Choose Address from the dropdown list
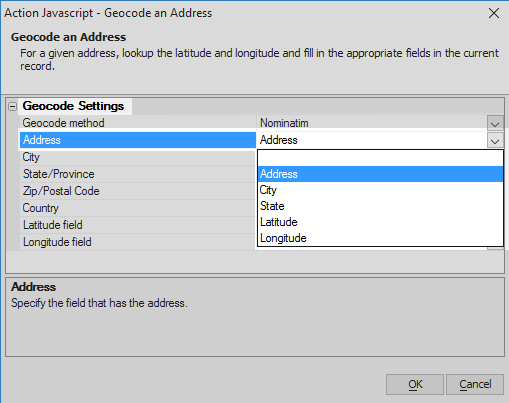 380,174
